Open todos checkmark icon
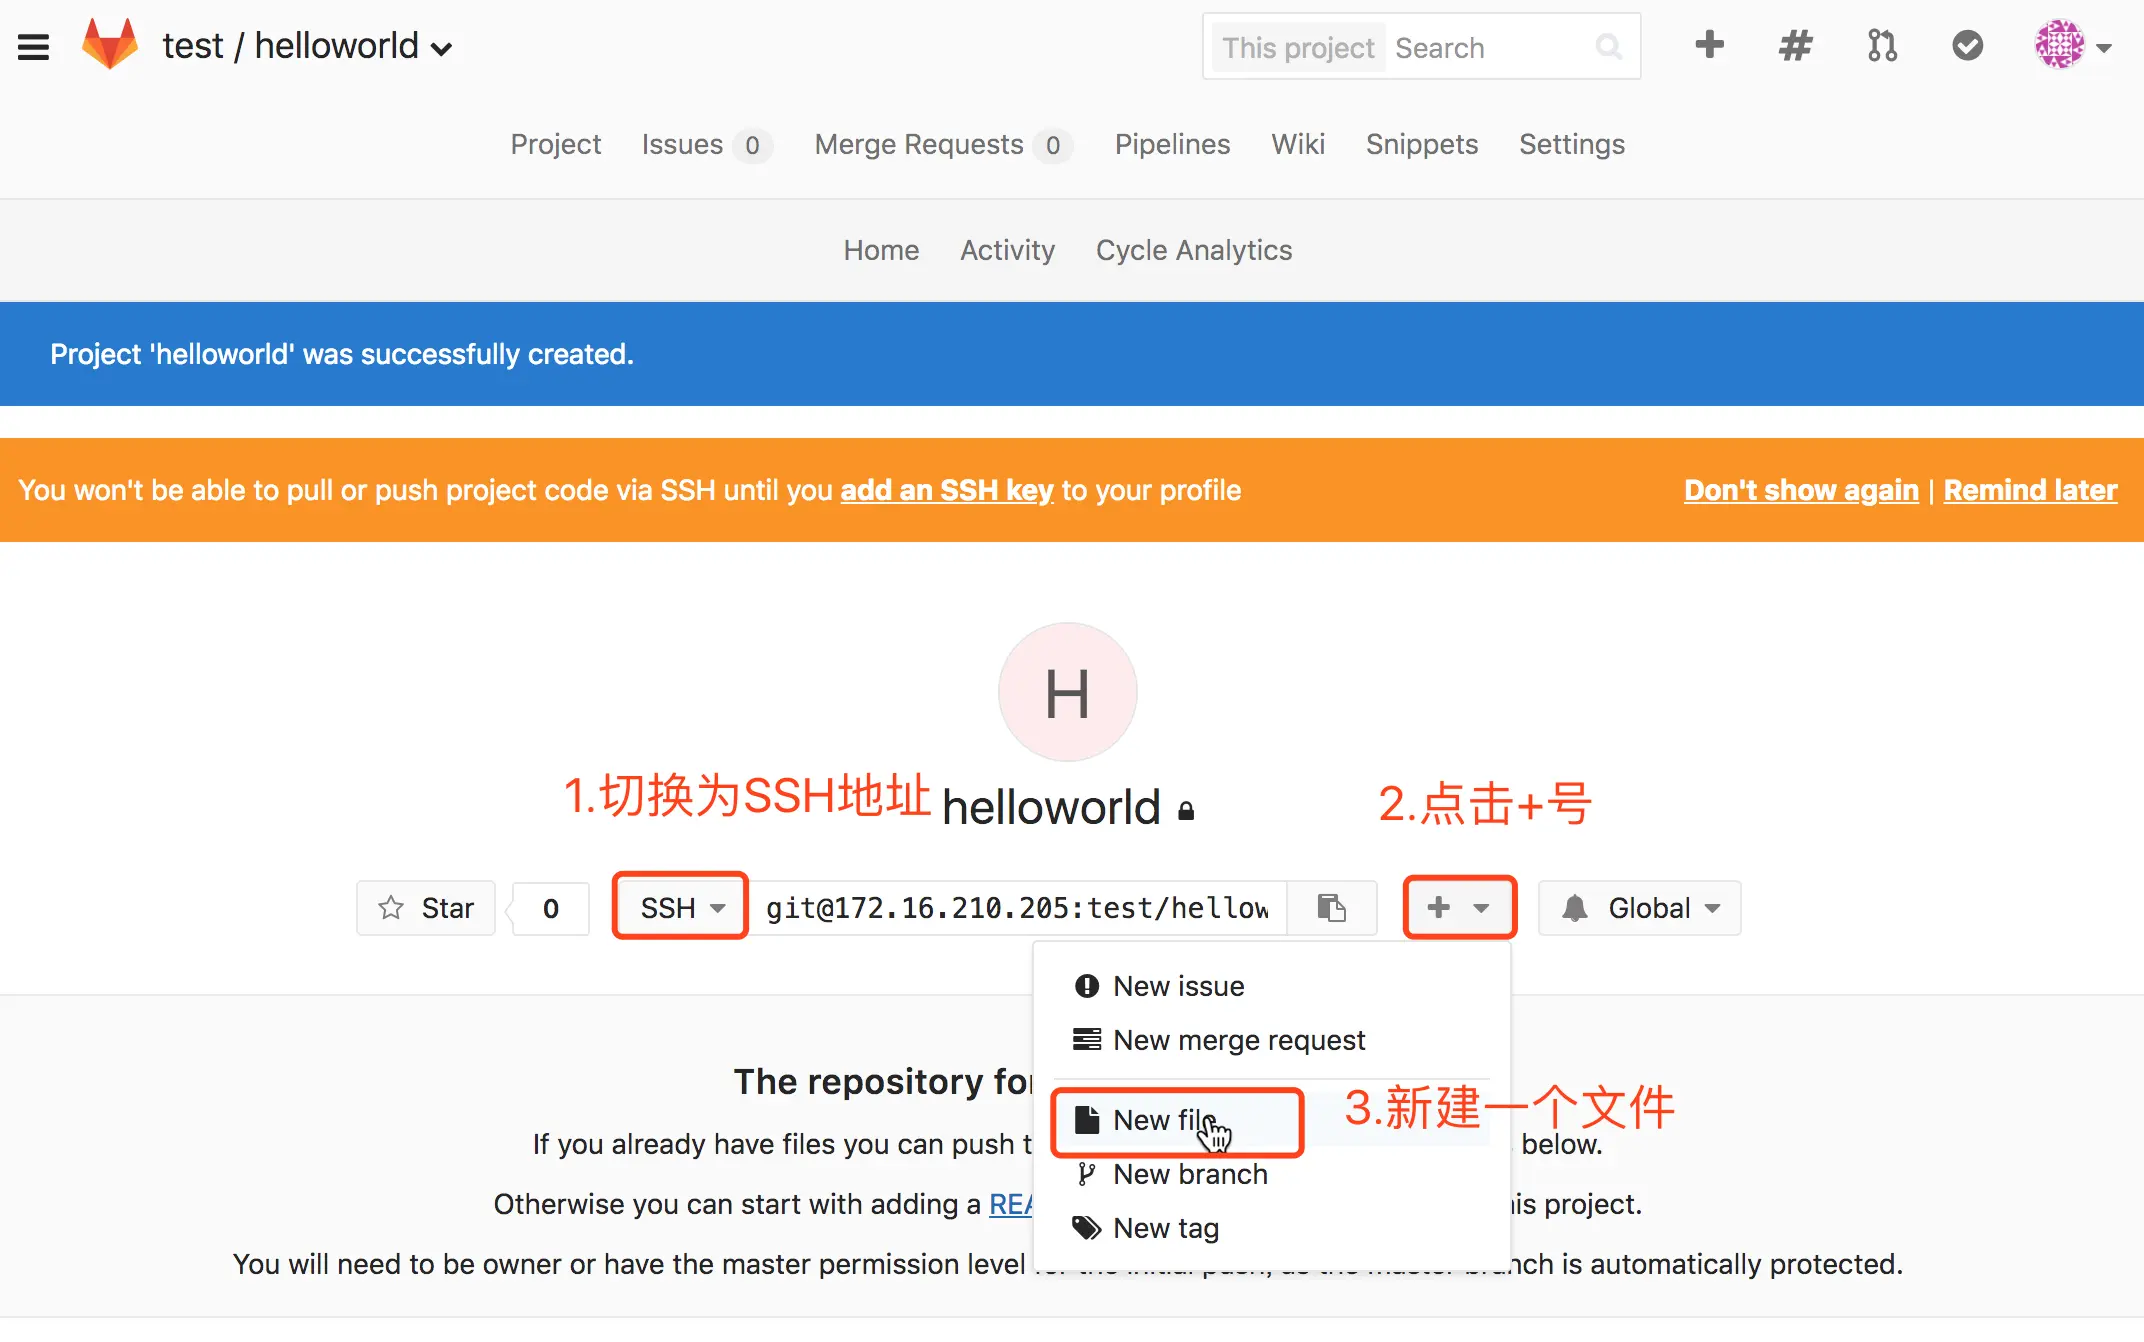2144x1342 pixels. tap(1967, 45)
